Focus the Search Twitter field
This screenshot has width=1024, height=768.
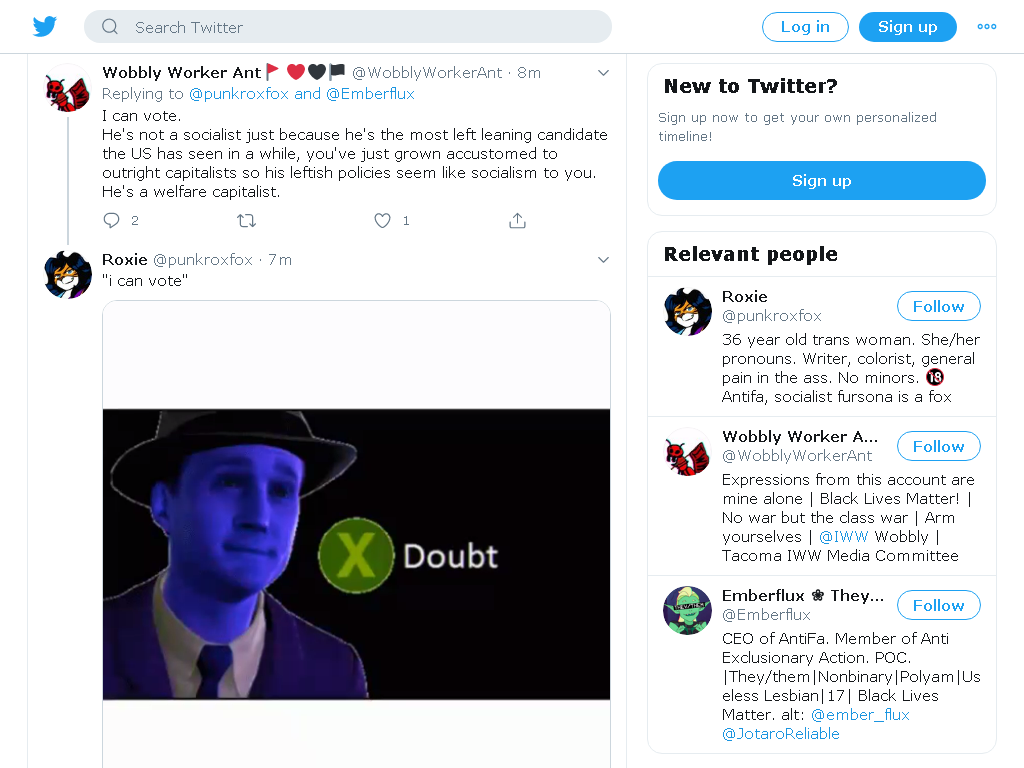coord(347,27)
